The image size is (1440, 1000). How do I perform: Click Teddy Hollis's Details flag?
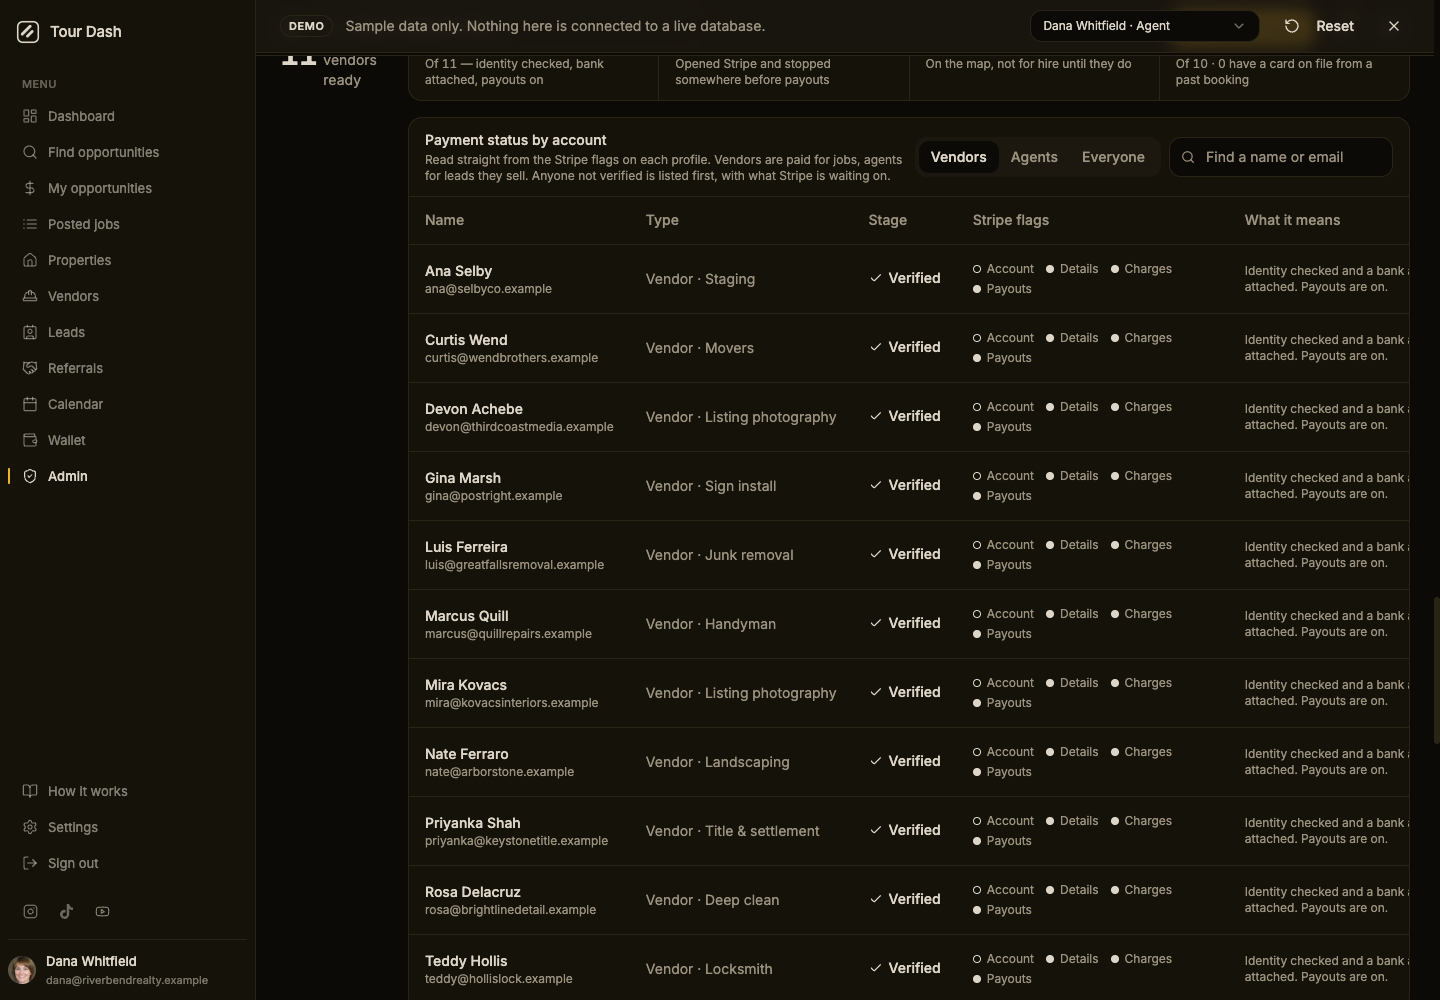[x=1072, y=960]
